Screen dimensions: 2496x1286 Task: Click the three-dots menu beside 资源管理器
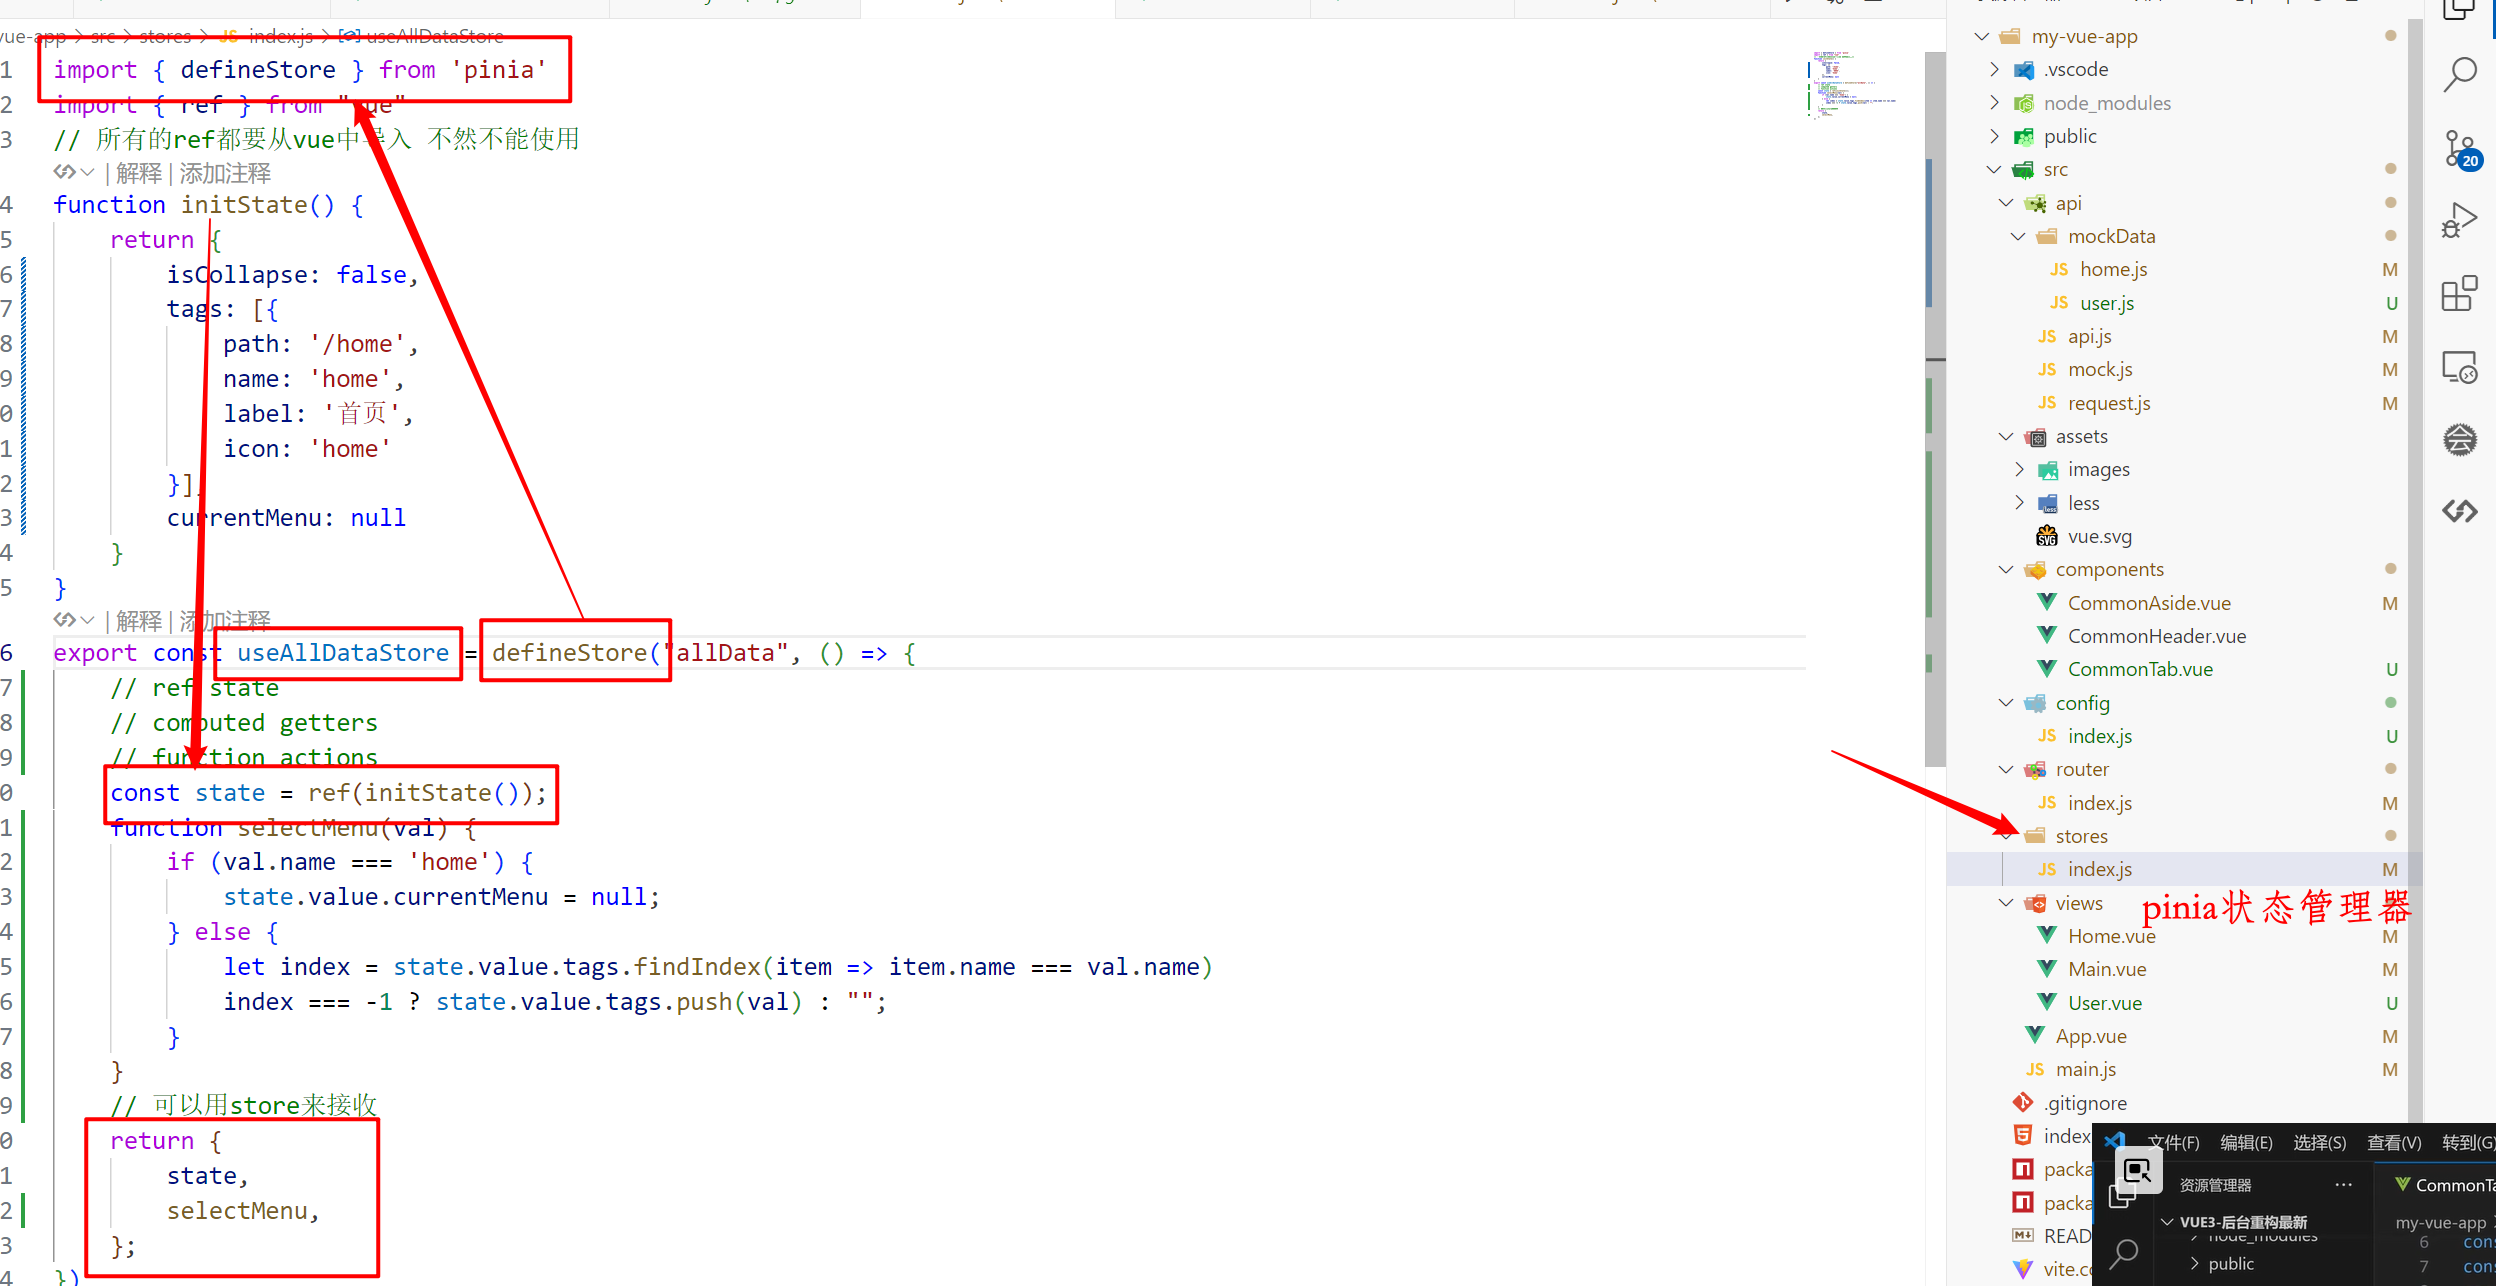pyautogui.click(x=2343, y=1185)
